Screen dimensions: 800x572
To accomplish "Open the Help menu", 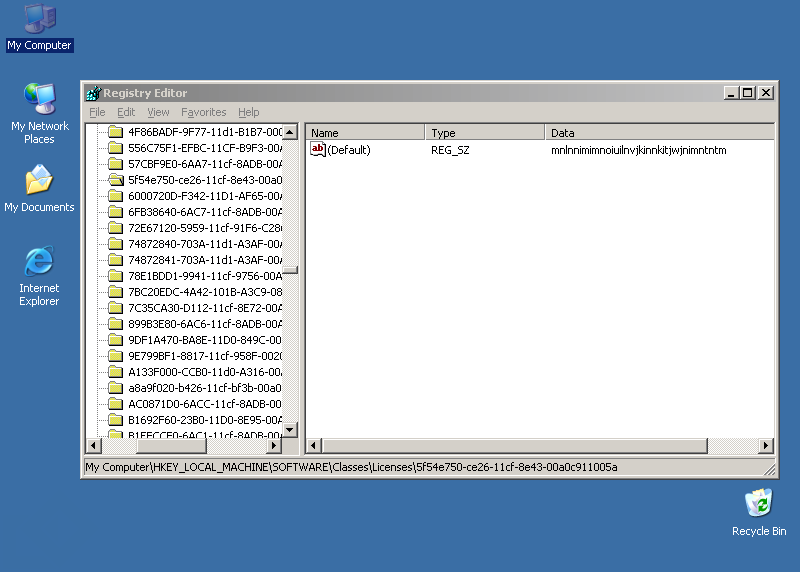I will coord(248,112).
